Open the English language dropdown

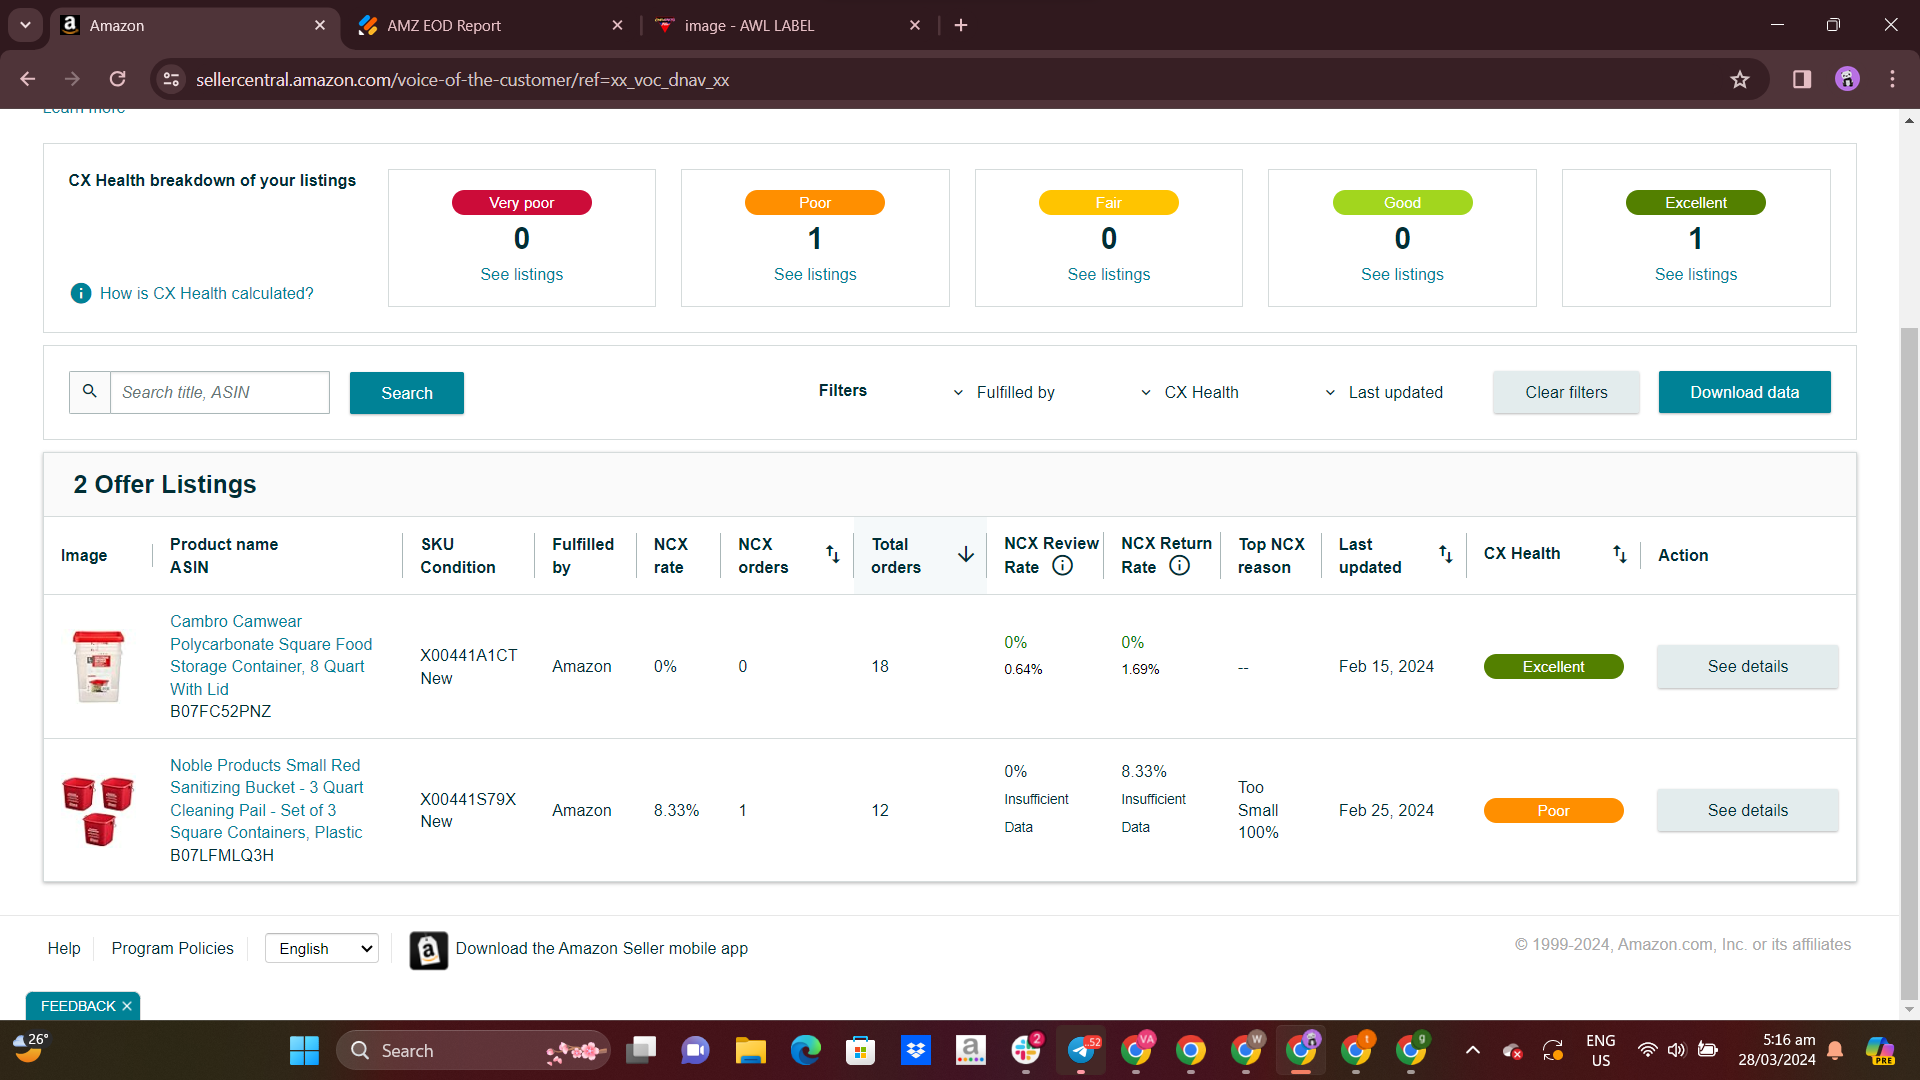[322, 948]
